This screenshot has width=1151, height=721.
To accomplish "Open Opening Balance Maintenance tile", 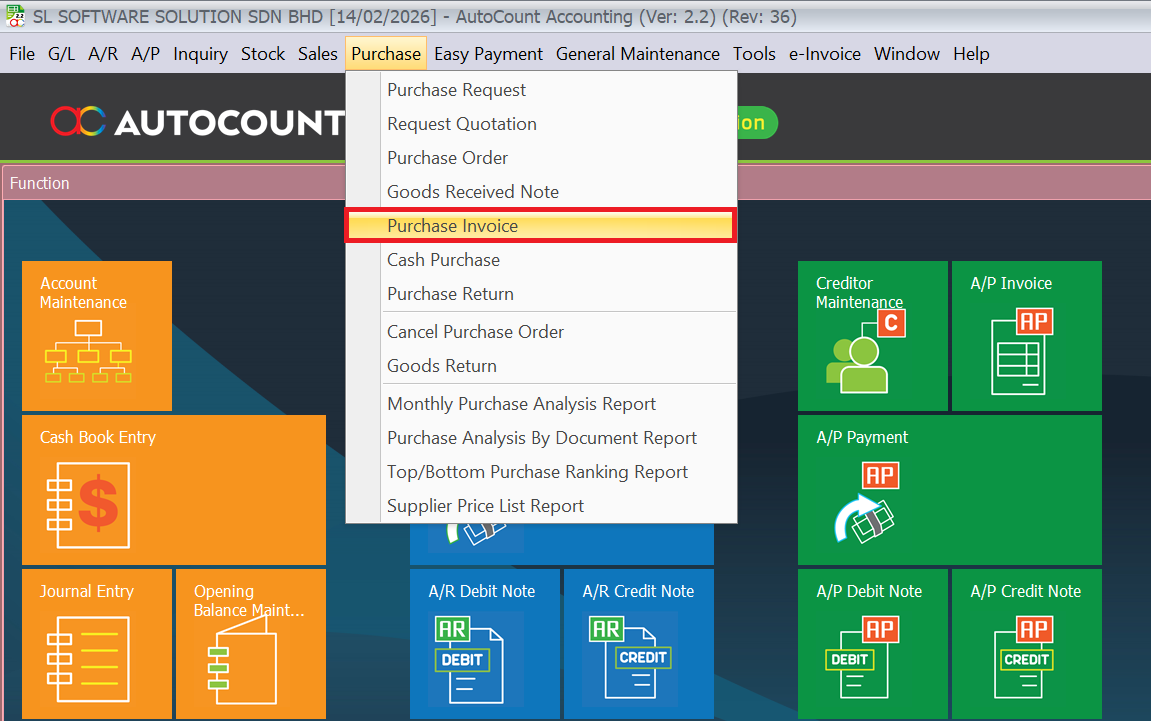I will click(250, 644).
